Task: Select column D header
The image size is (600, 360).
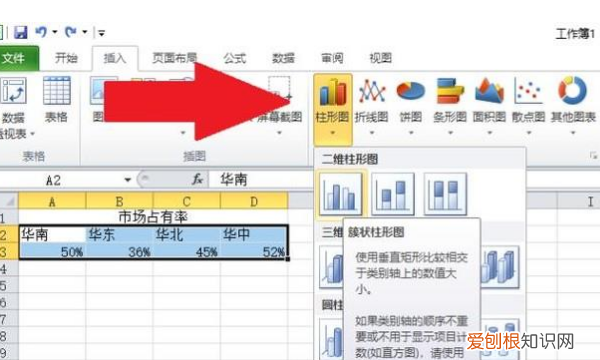Action: (x=254, y=201)
